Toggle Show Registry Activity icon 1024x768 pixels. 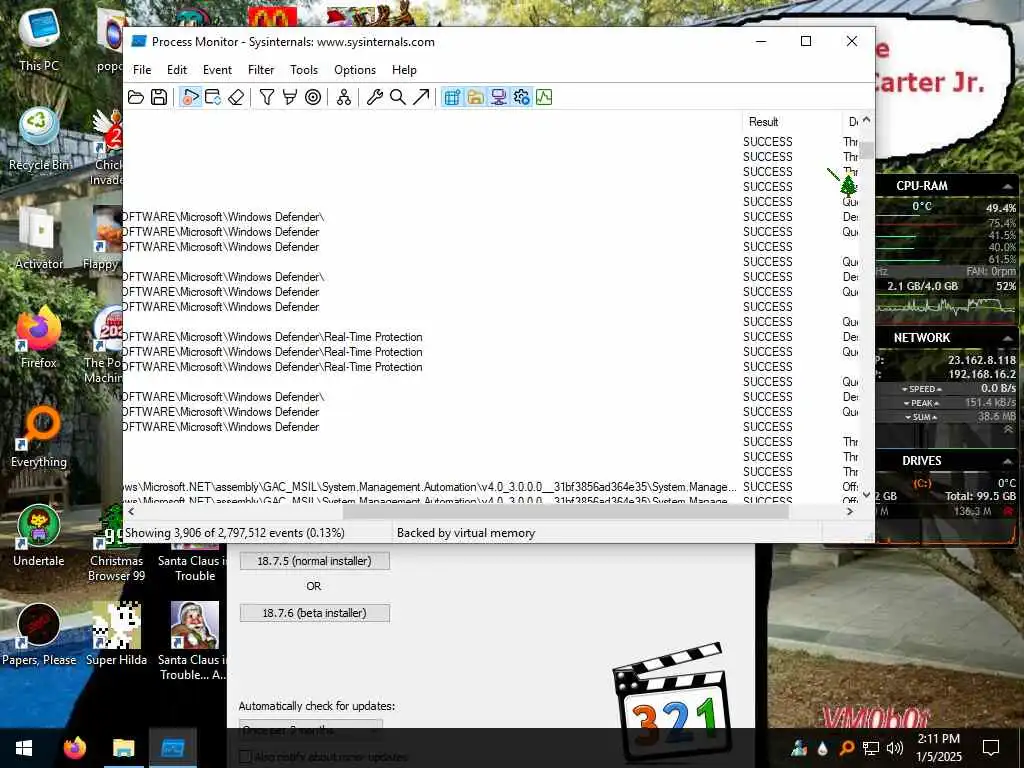point(452,97)
